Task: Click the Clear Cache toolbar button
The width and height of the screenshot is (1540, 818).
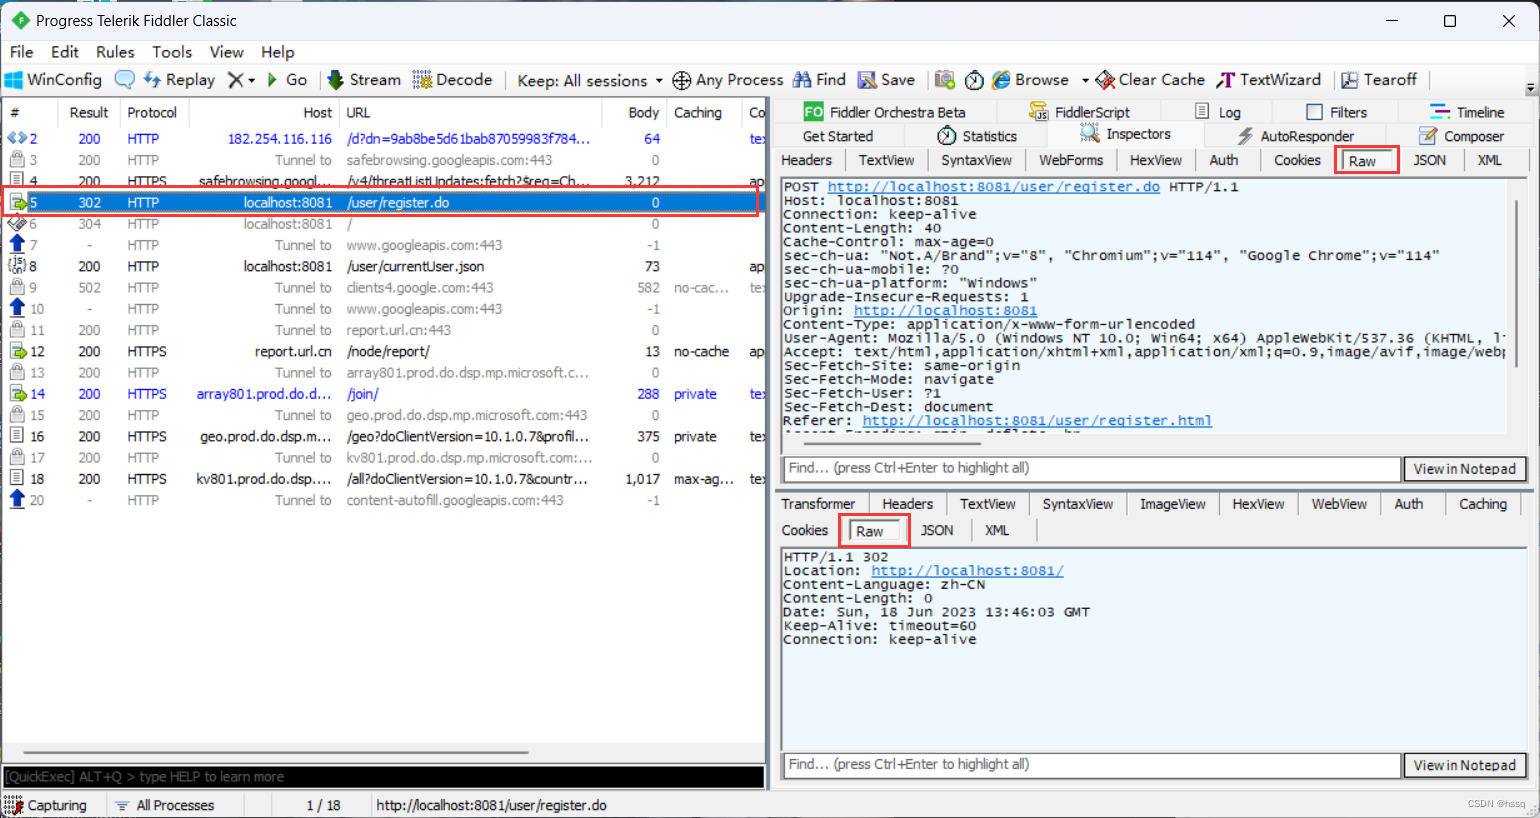Action: [x=1150, y=80]
